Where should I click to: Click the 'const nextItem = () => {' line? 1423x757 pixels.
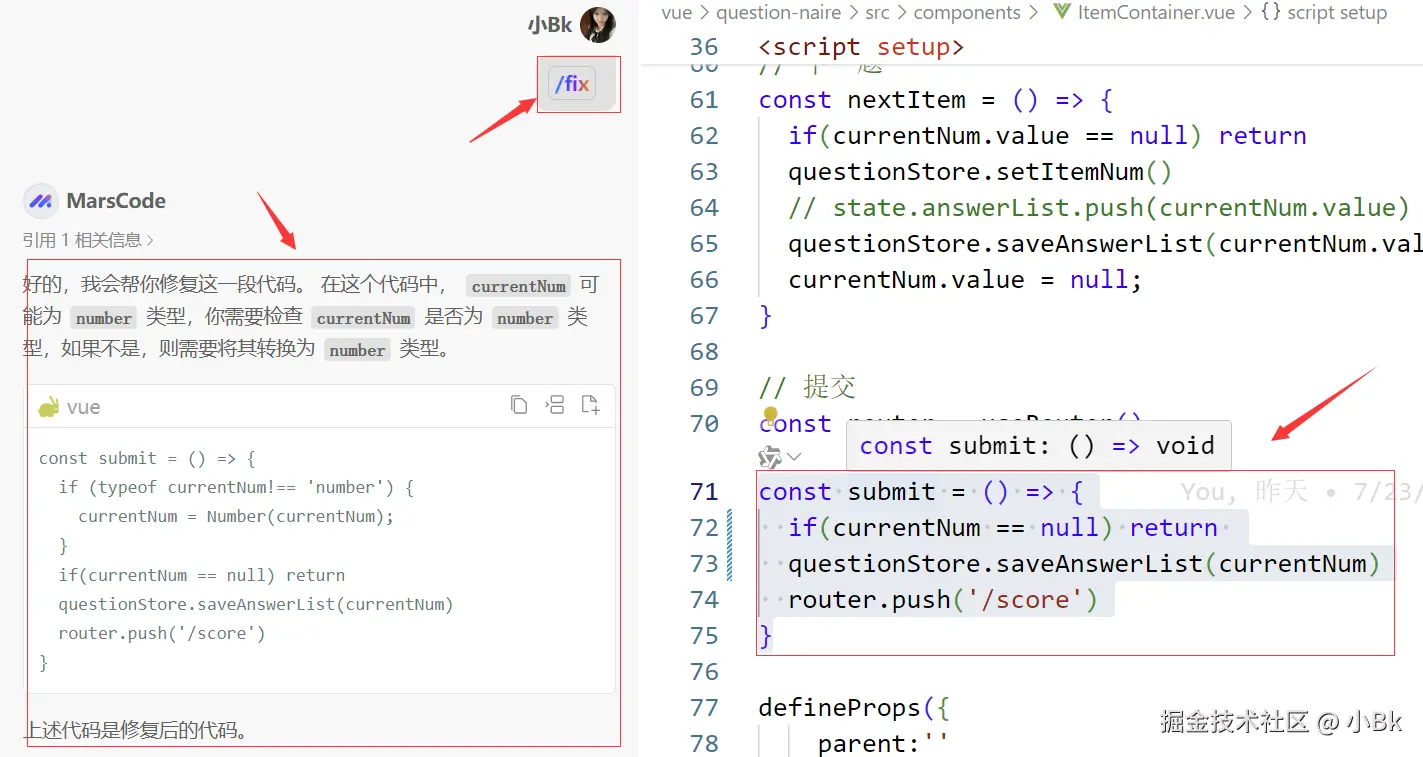pos(936,99)
